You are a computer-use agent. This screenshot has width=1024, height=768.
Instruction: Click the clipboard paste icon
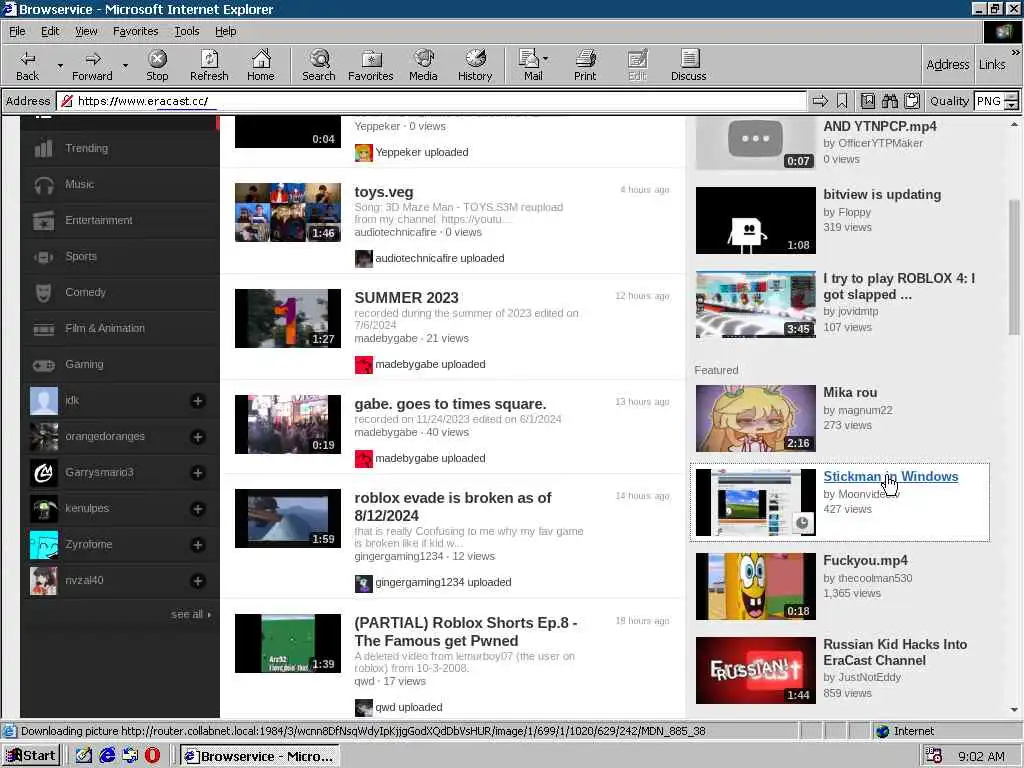point(912,101)
